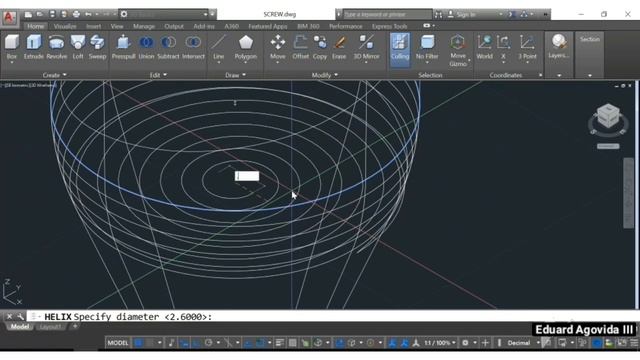Add a new layout with plus button
640x360 pixels.
[x=75, y=327]
